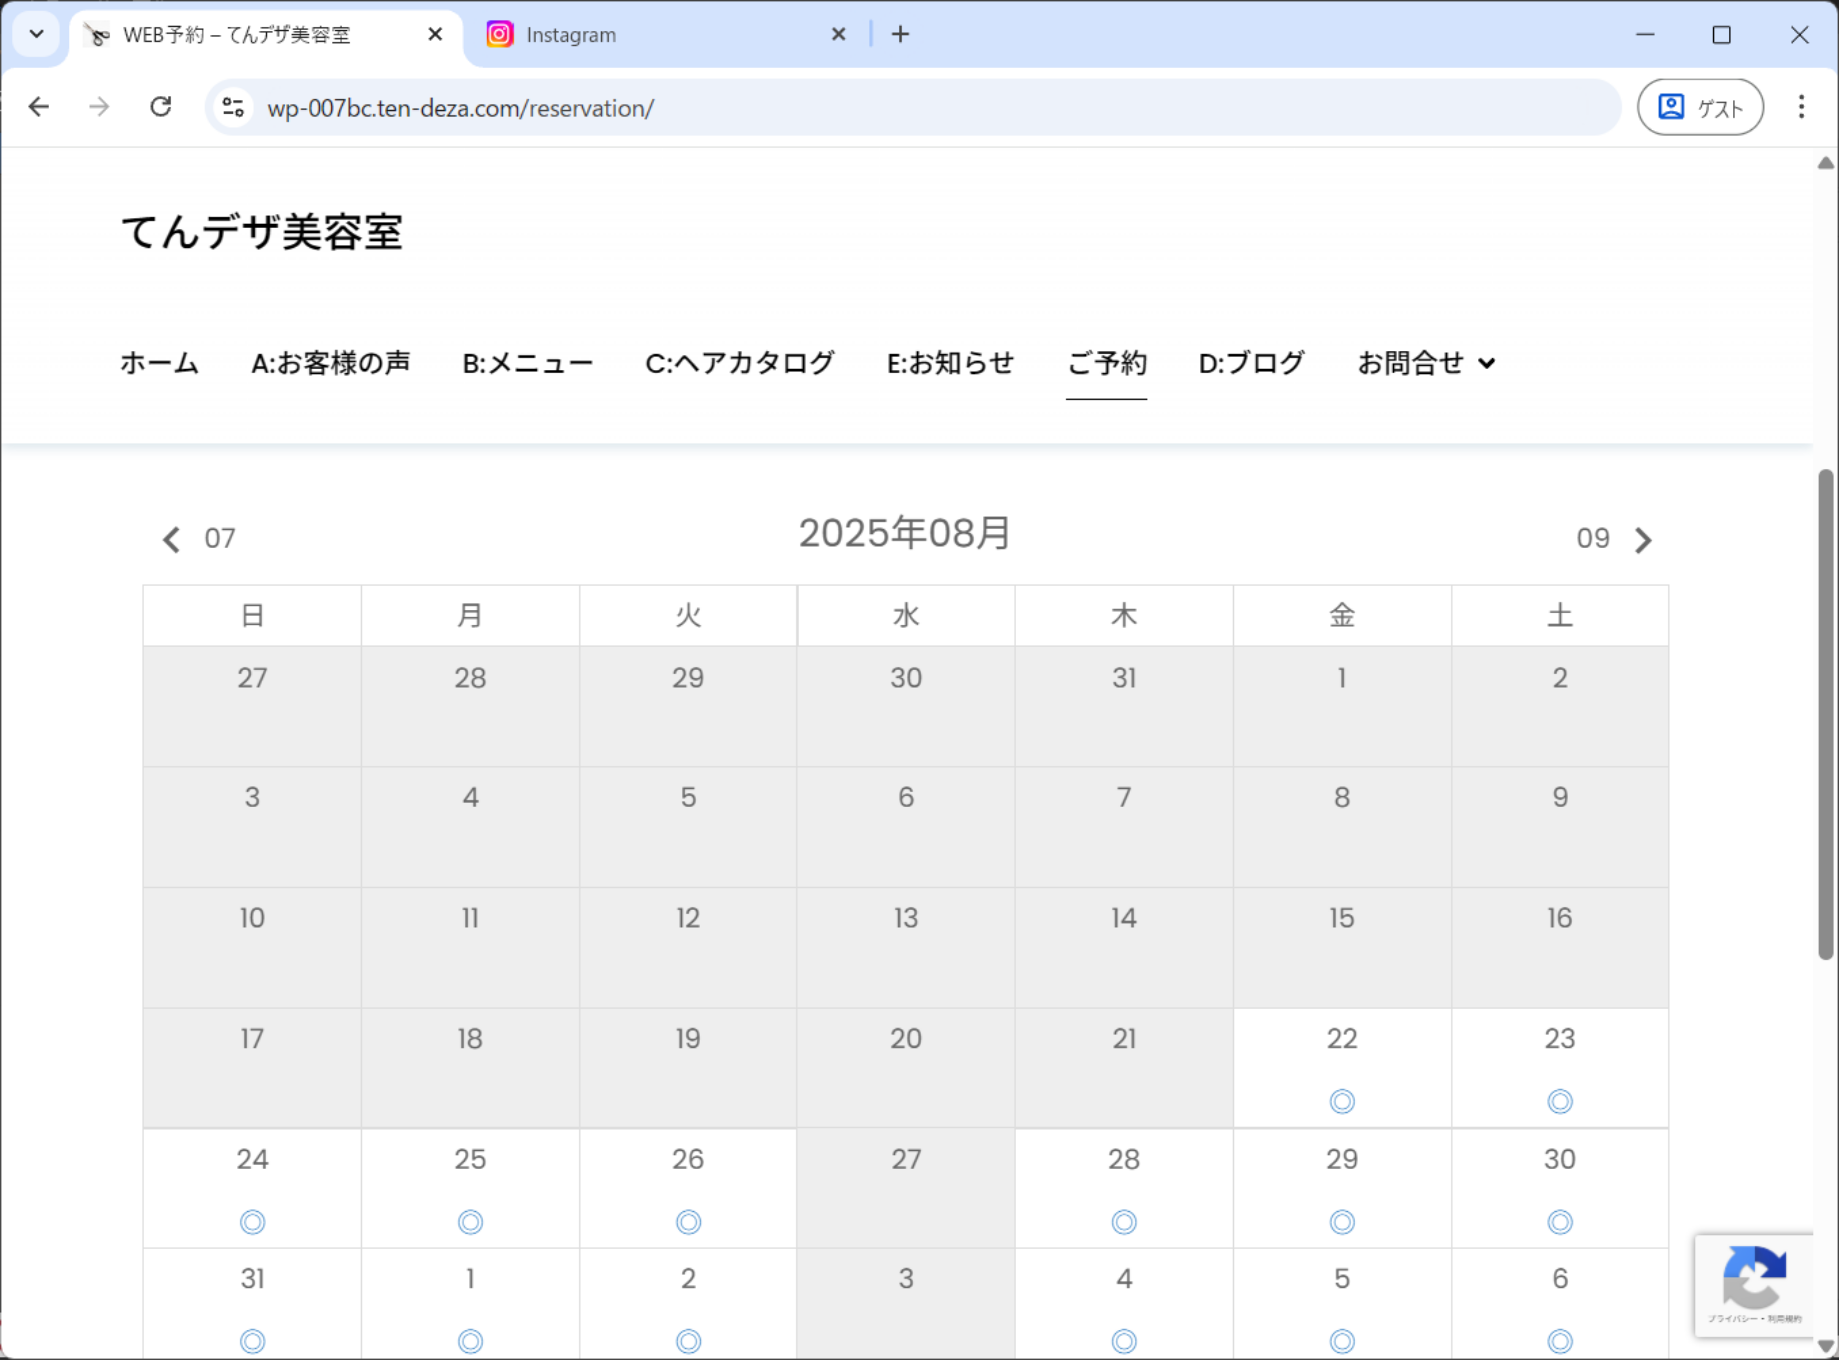
Task: Open C:ヘアカタログ in the navigation
Action: point(739,363)
